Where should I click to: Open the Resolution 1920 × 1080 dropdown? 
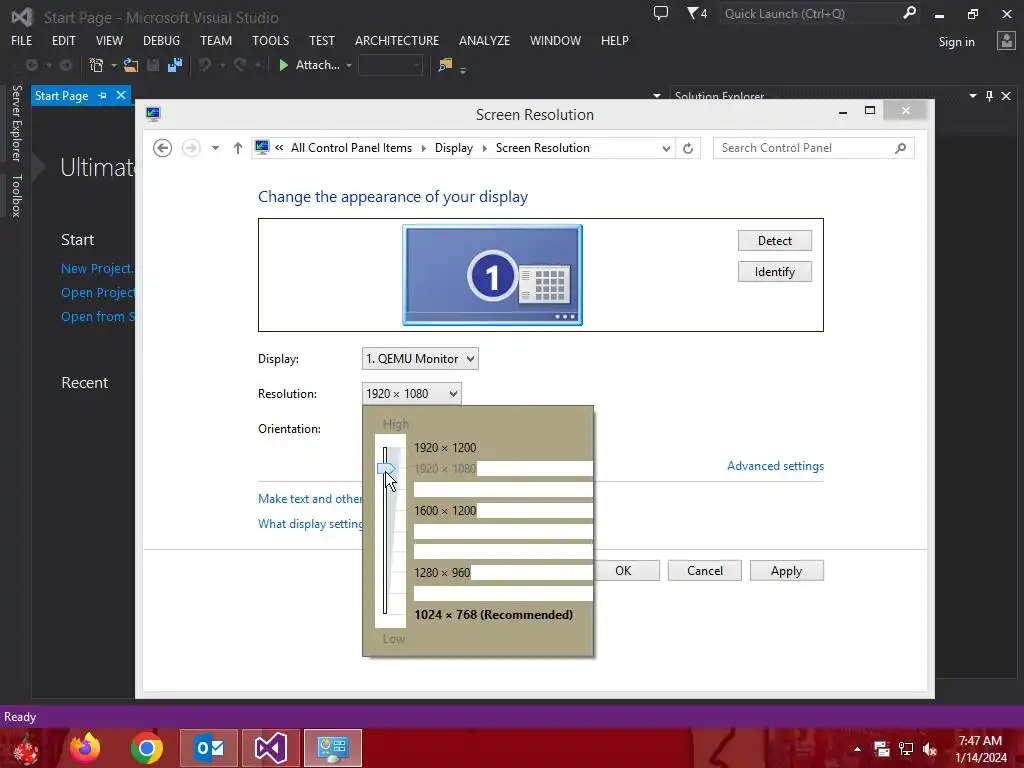pyautogui.click(x=411, y=394)
